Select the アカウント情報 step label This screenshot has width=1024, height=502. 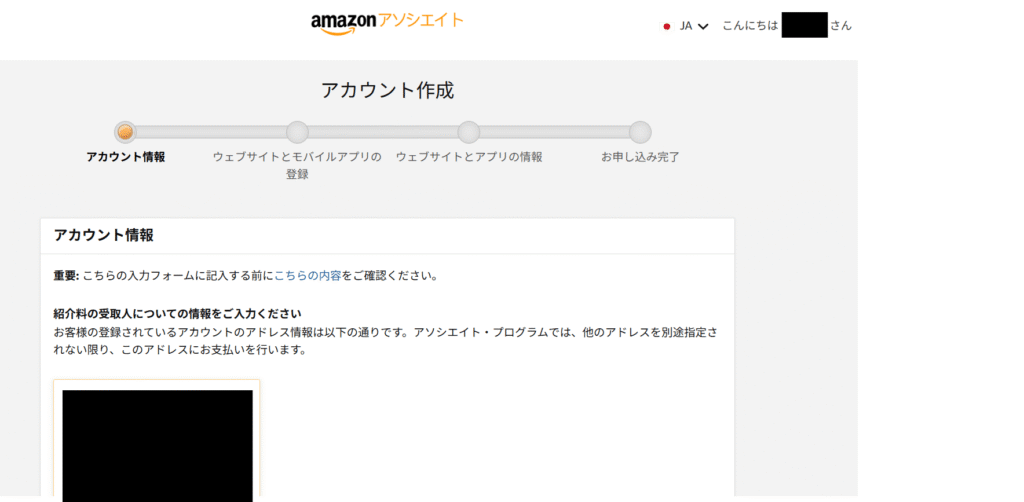click(x=125, y=157)
